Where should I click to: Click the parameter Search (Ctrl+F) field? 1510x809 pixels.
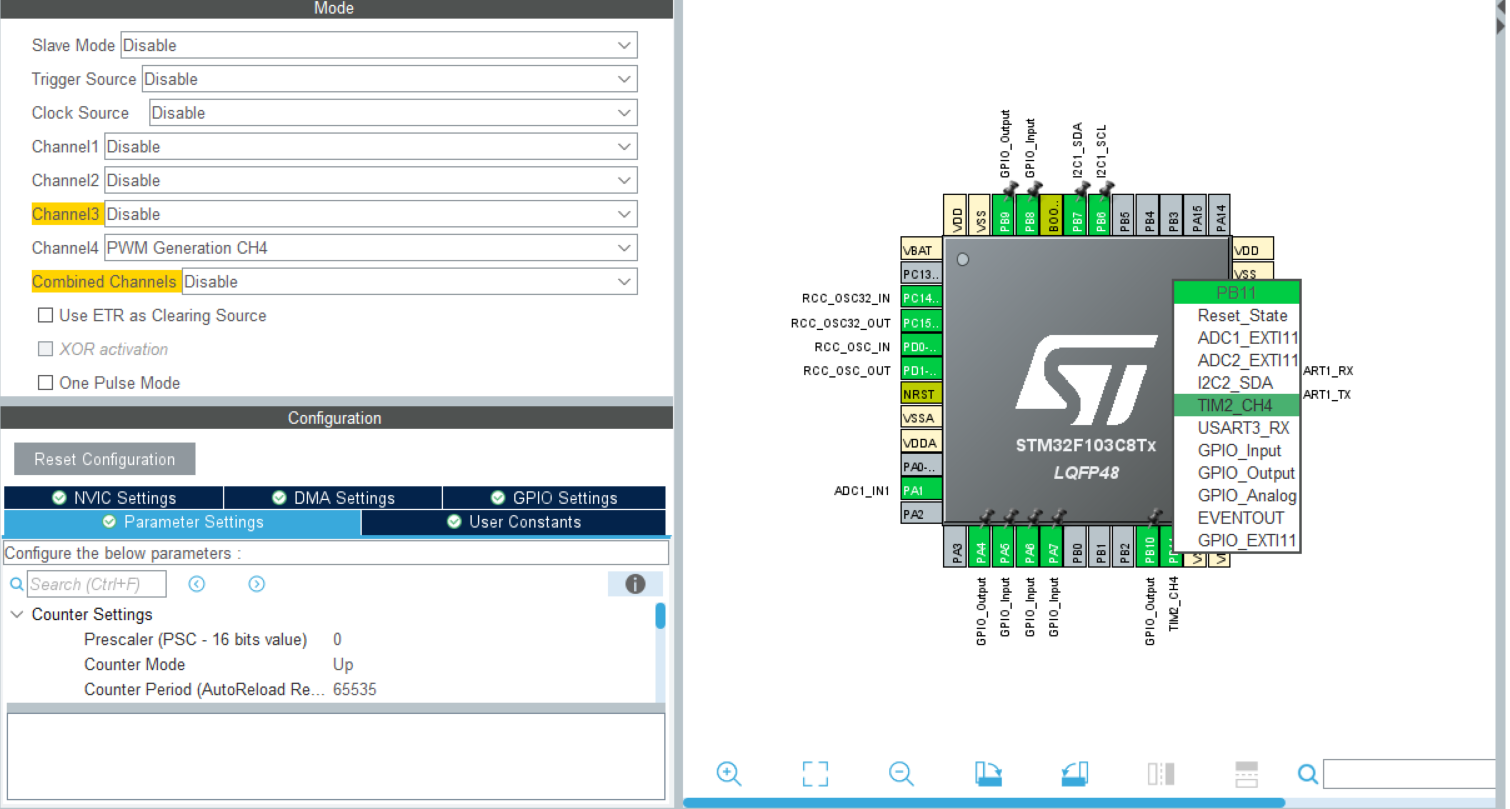pyautogui.click(x=97, y=584)
